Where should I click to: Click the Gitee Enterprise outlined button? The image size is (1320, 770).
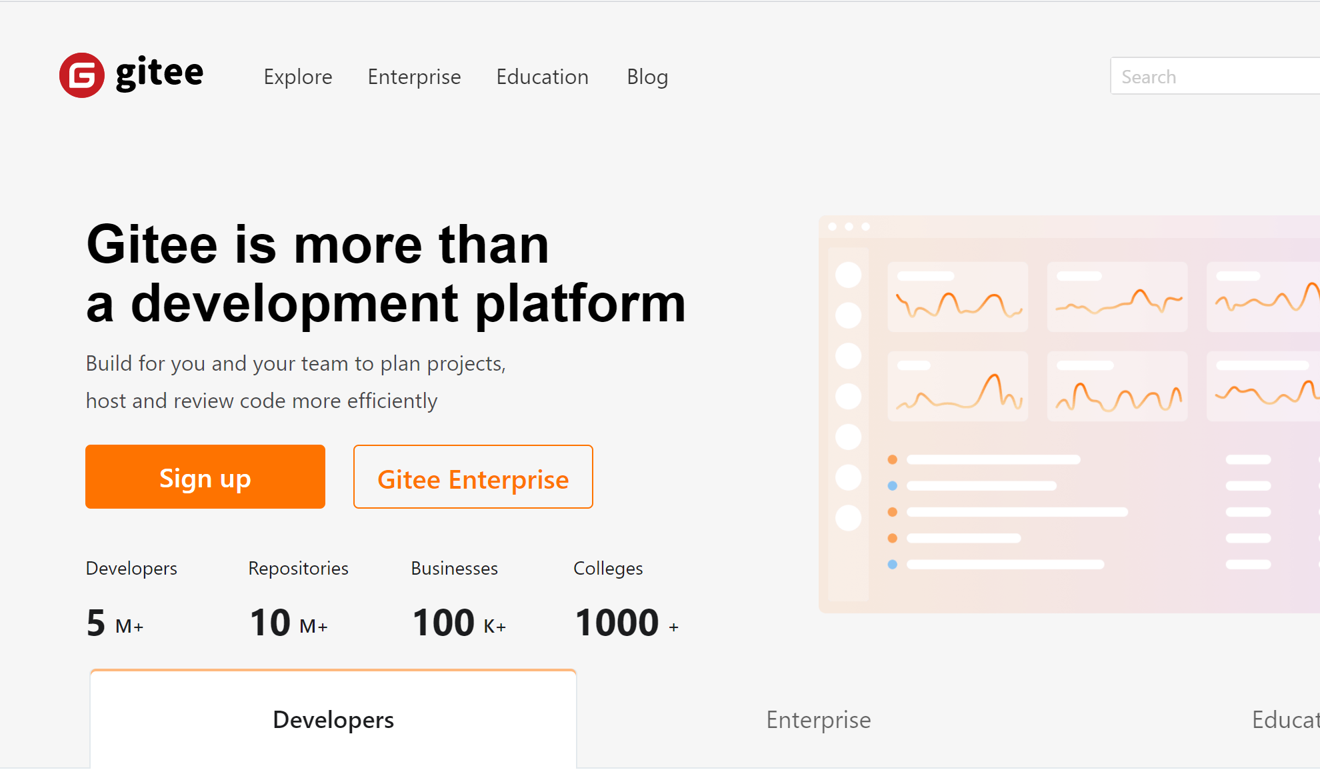click(473, 477)
